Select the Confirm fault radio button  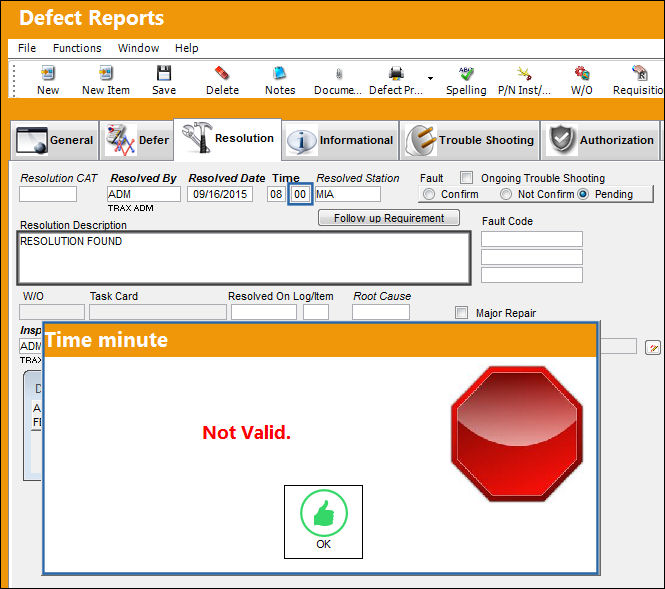(429, 194)
